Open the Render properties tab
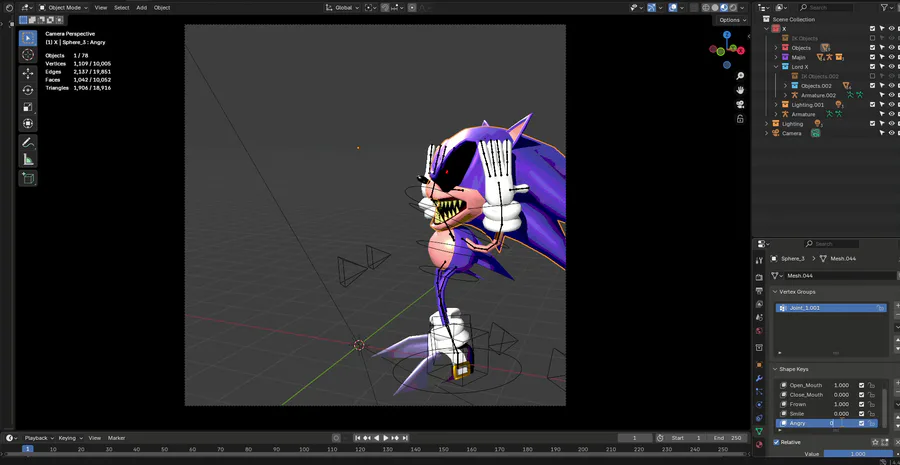The height and width of the screenshot is (465, 900). [x=759, y=277]
